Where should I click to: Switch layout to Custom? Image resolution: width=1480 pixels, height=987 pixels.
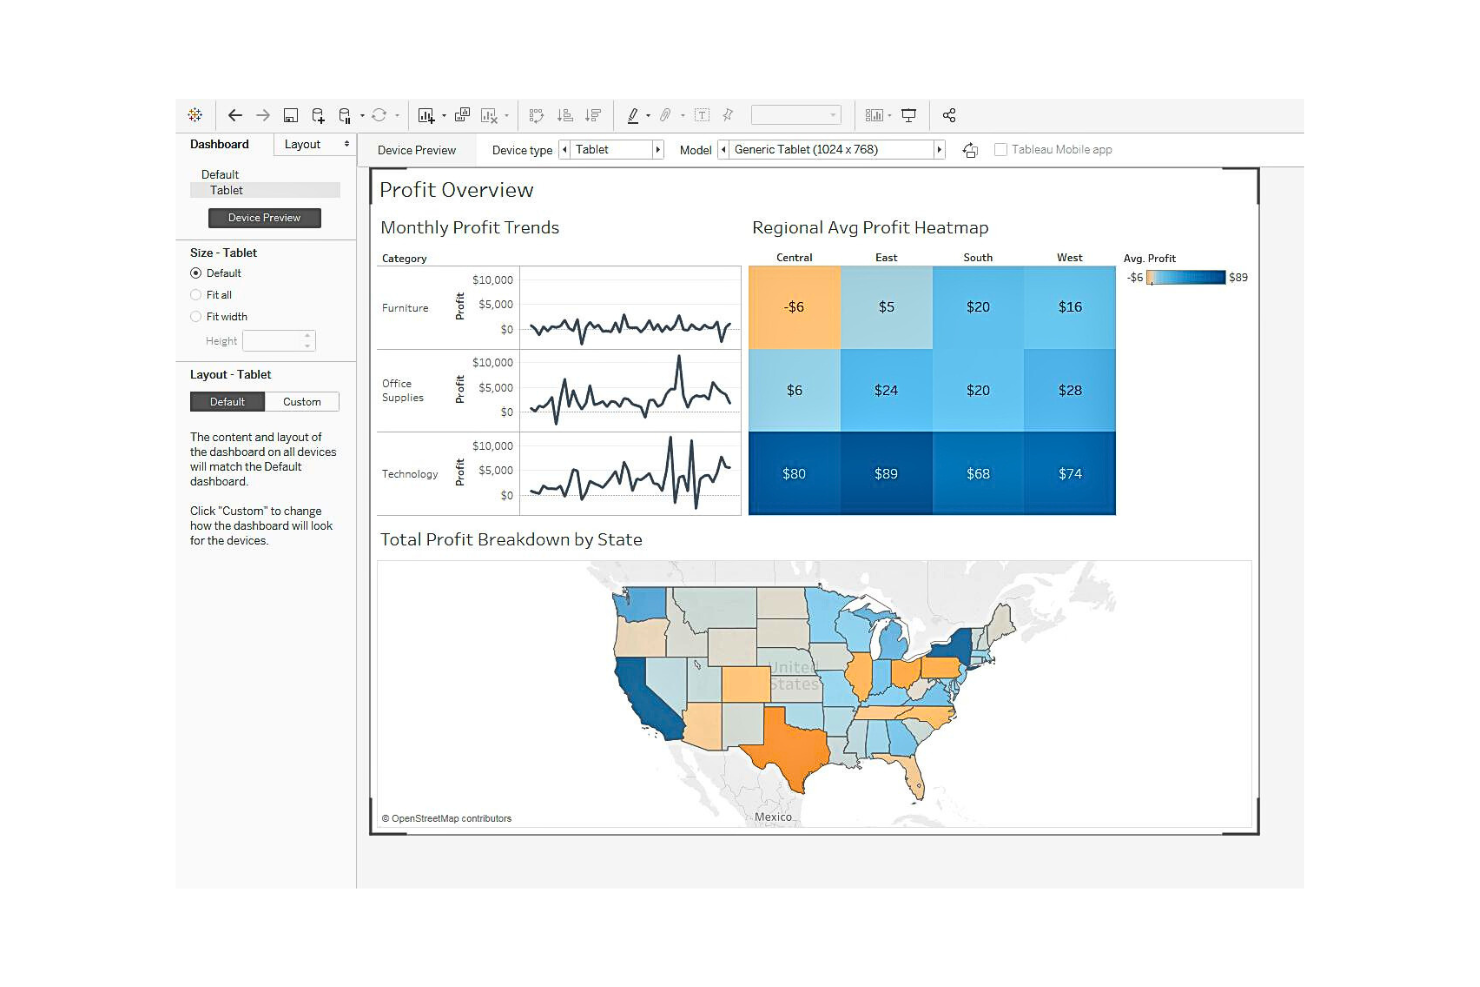click(x=302, y=401)
